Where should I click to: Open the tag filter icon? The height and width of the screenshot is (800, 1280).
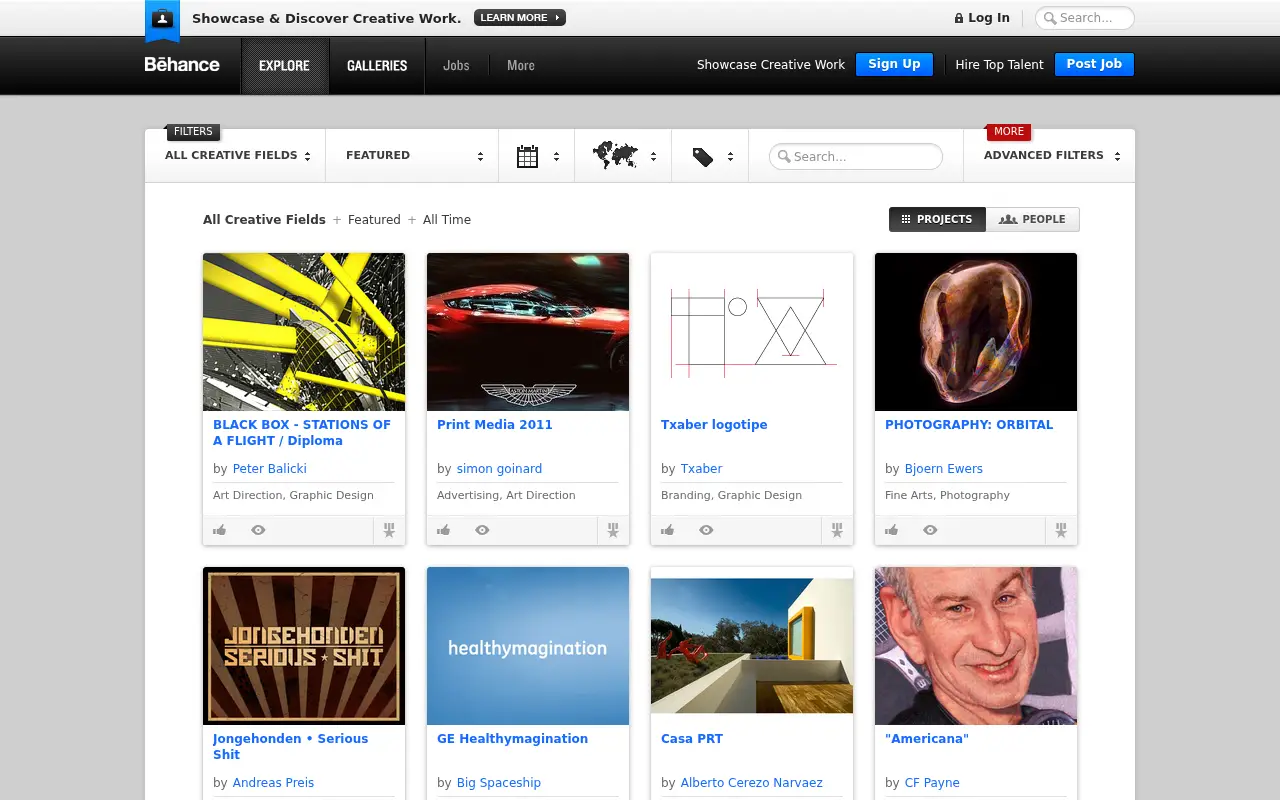703,157
